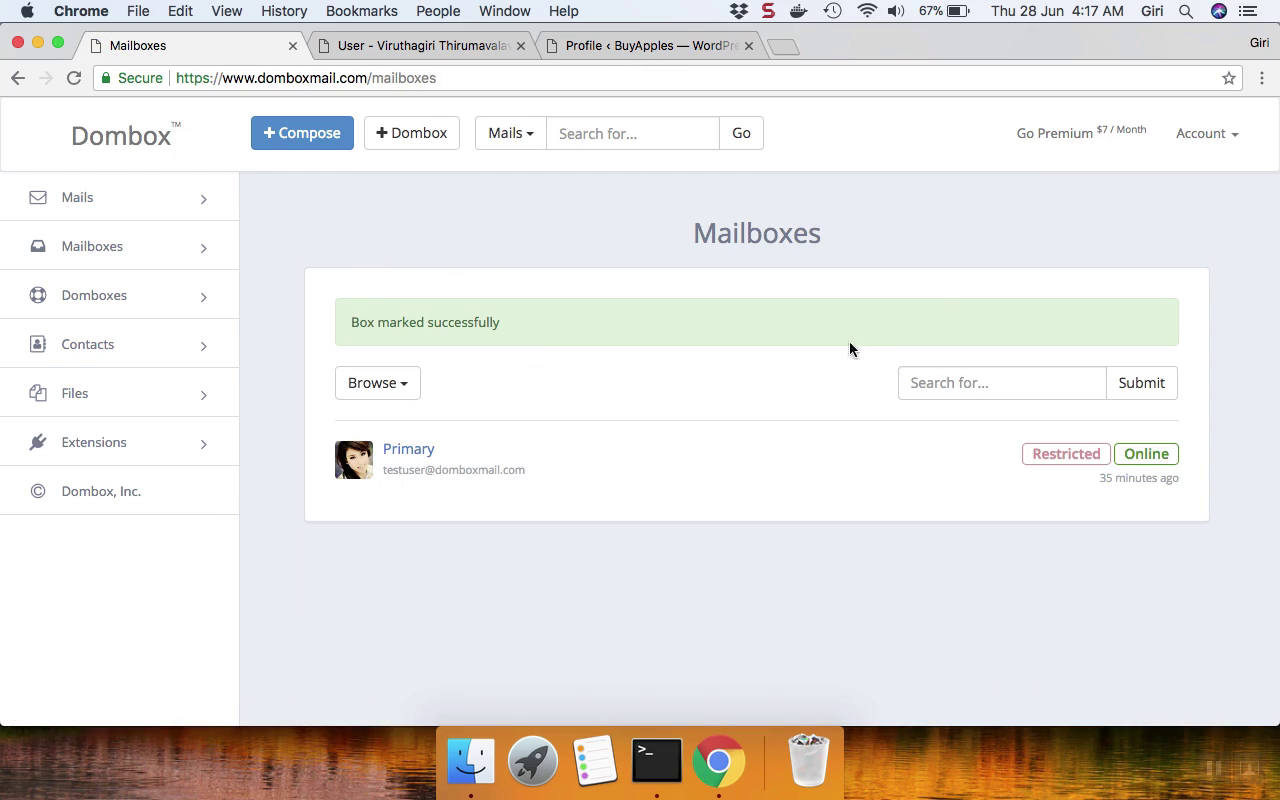Image resolution: width=1280 pixels, height=800 pixels.
Task: Open the Trash in the dock
Action: (808, 761)
